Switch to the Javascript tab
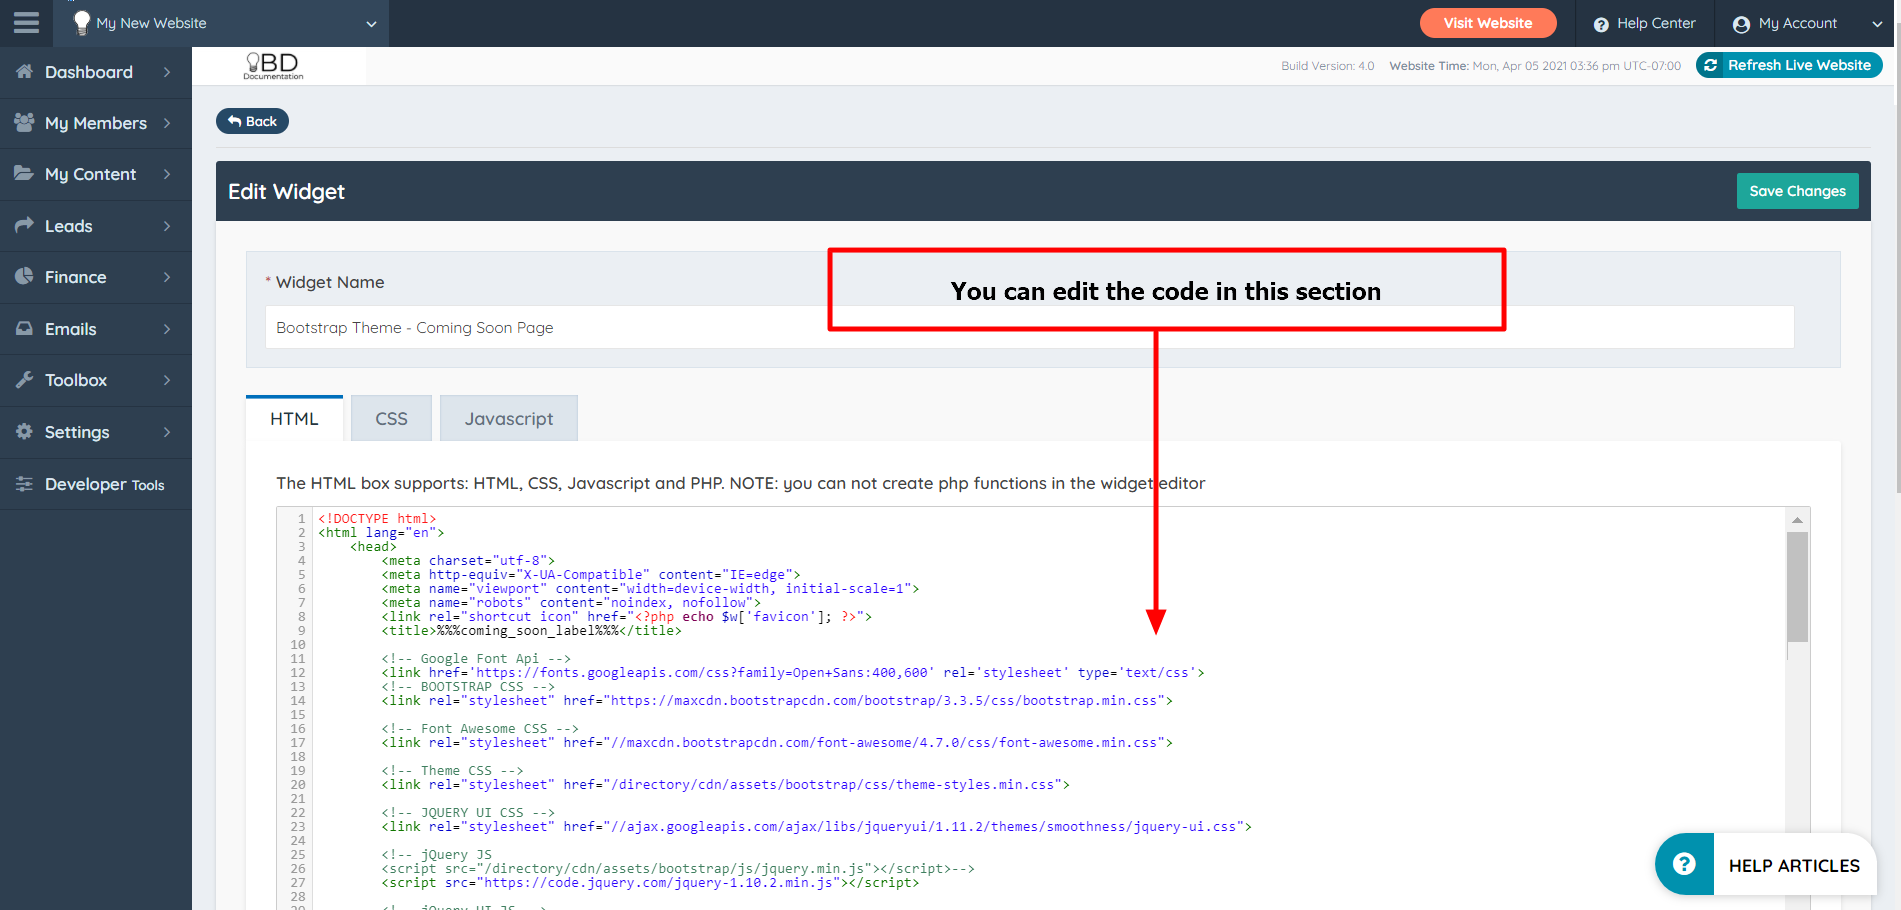Screen dimensions: 1901x910 click(509, 418)
